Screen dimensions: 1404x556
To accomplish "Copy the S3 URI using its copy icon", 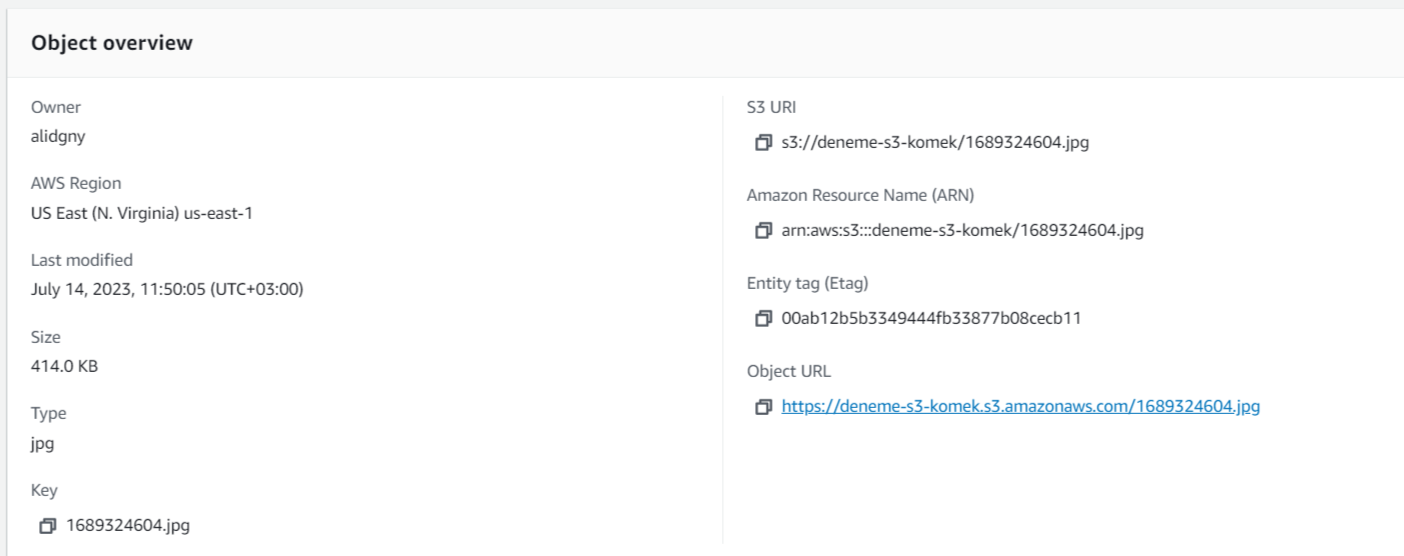I will pos(764,142).
